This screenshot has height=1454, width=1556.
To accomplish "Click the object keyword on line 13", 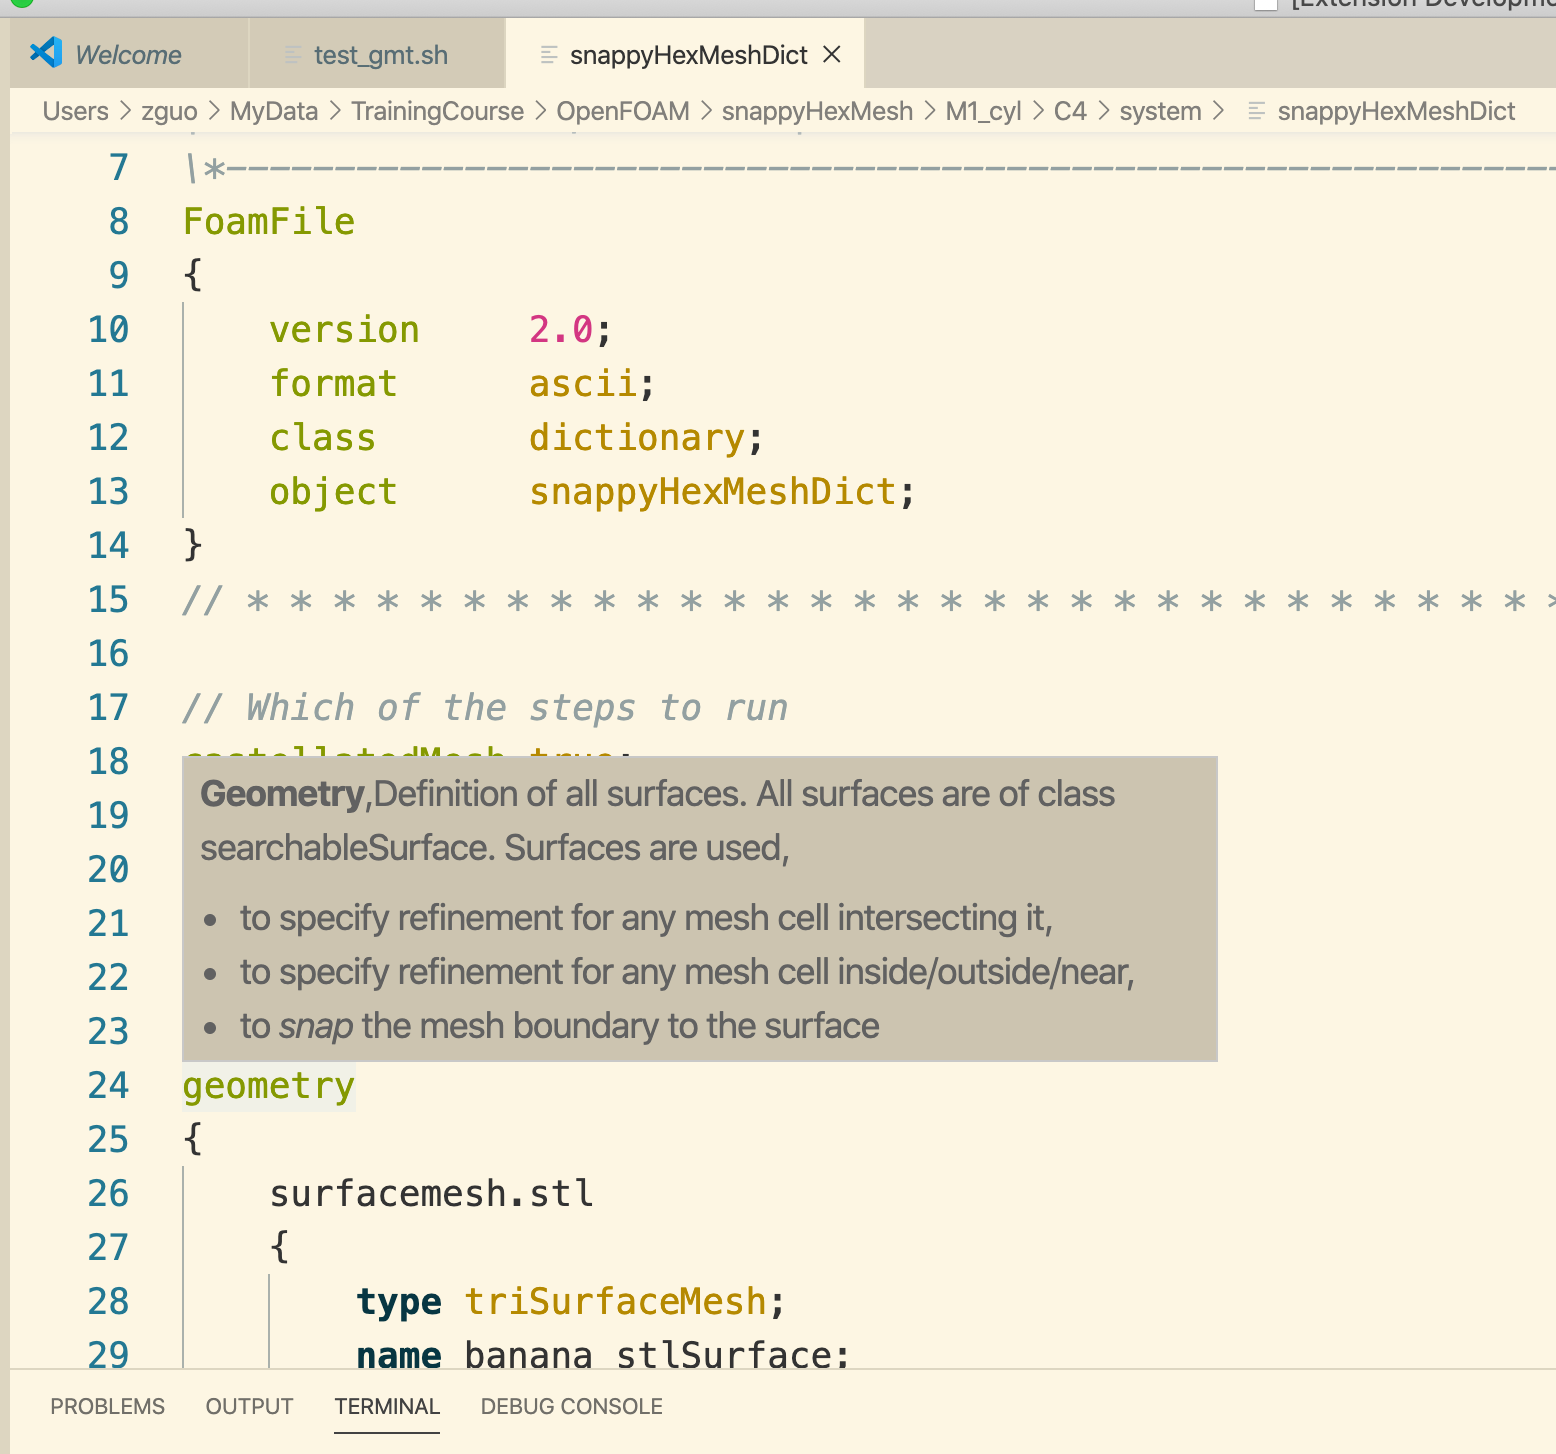I will click(x=333, y=491).
